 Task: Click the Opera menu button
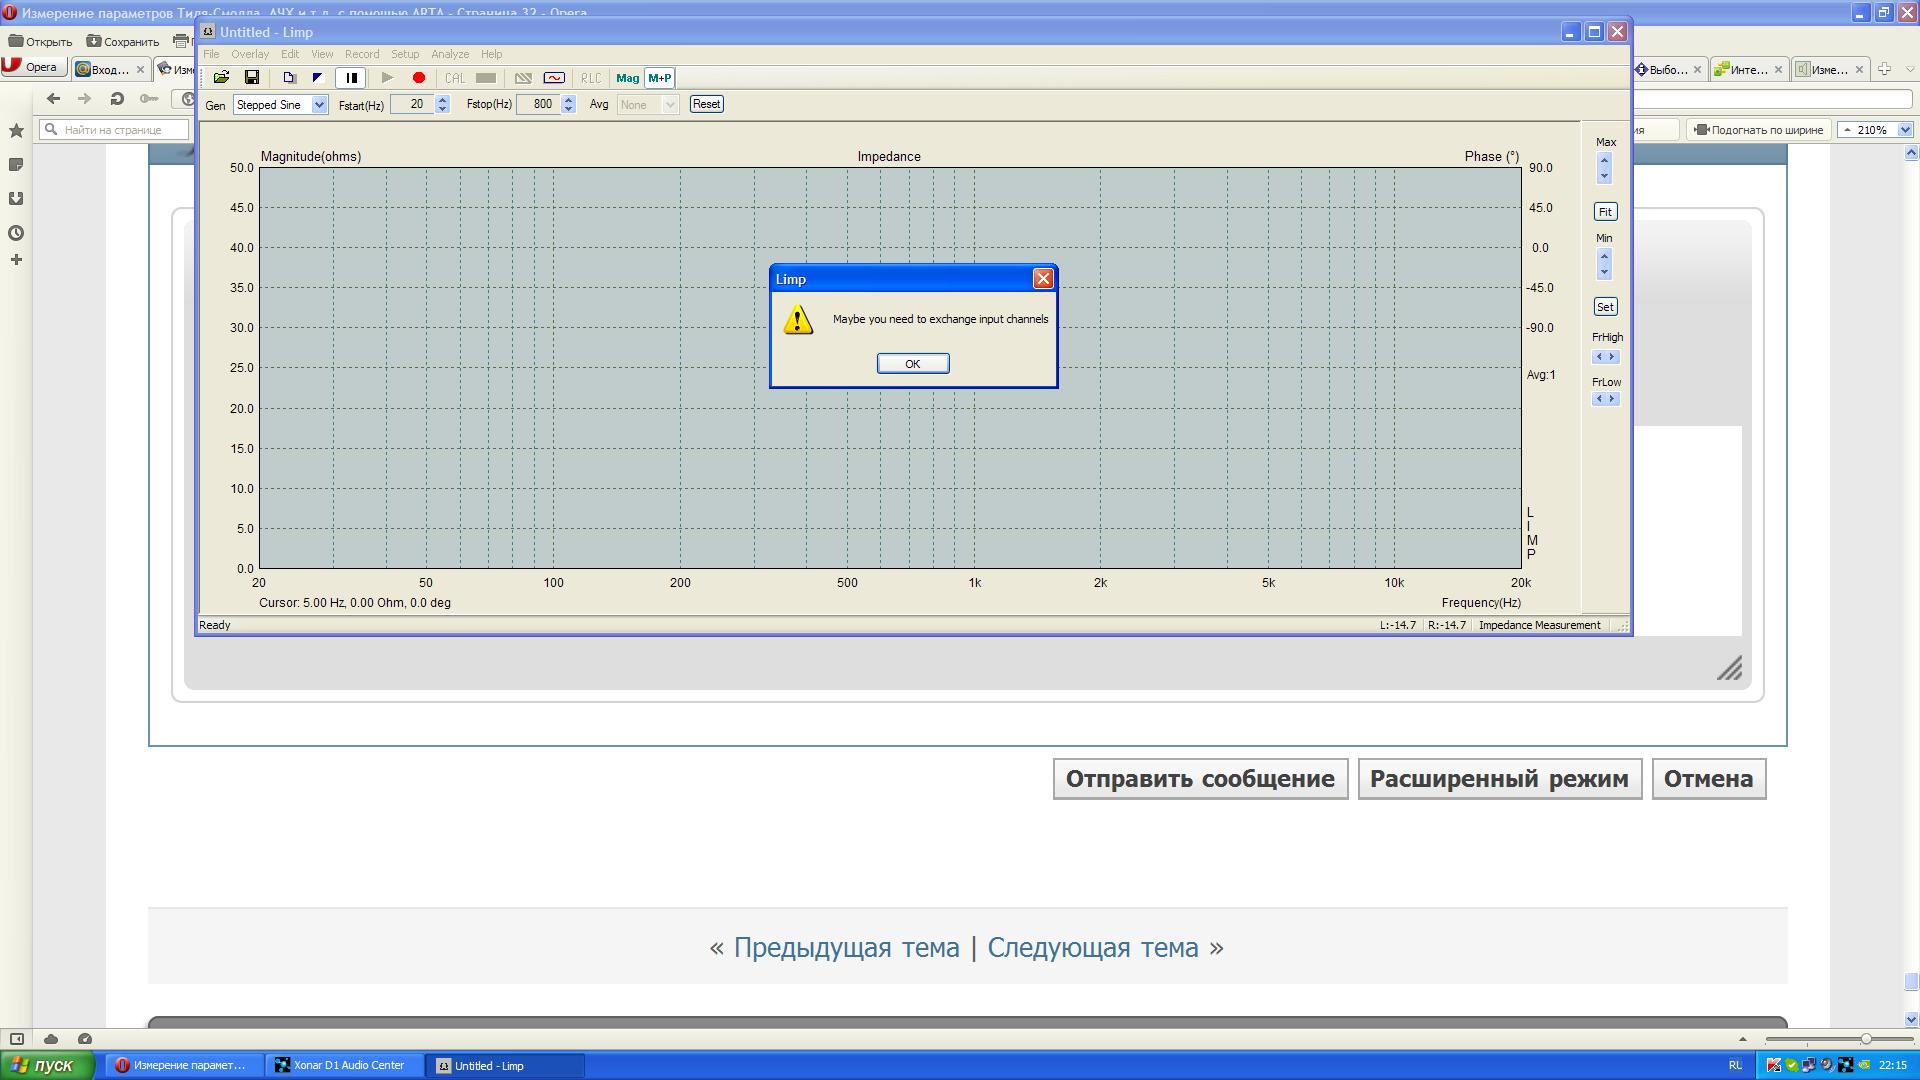(33, 67)
